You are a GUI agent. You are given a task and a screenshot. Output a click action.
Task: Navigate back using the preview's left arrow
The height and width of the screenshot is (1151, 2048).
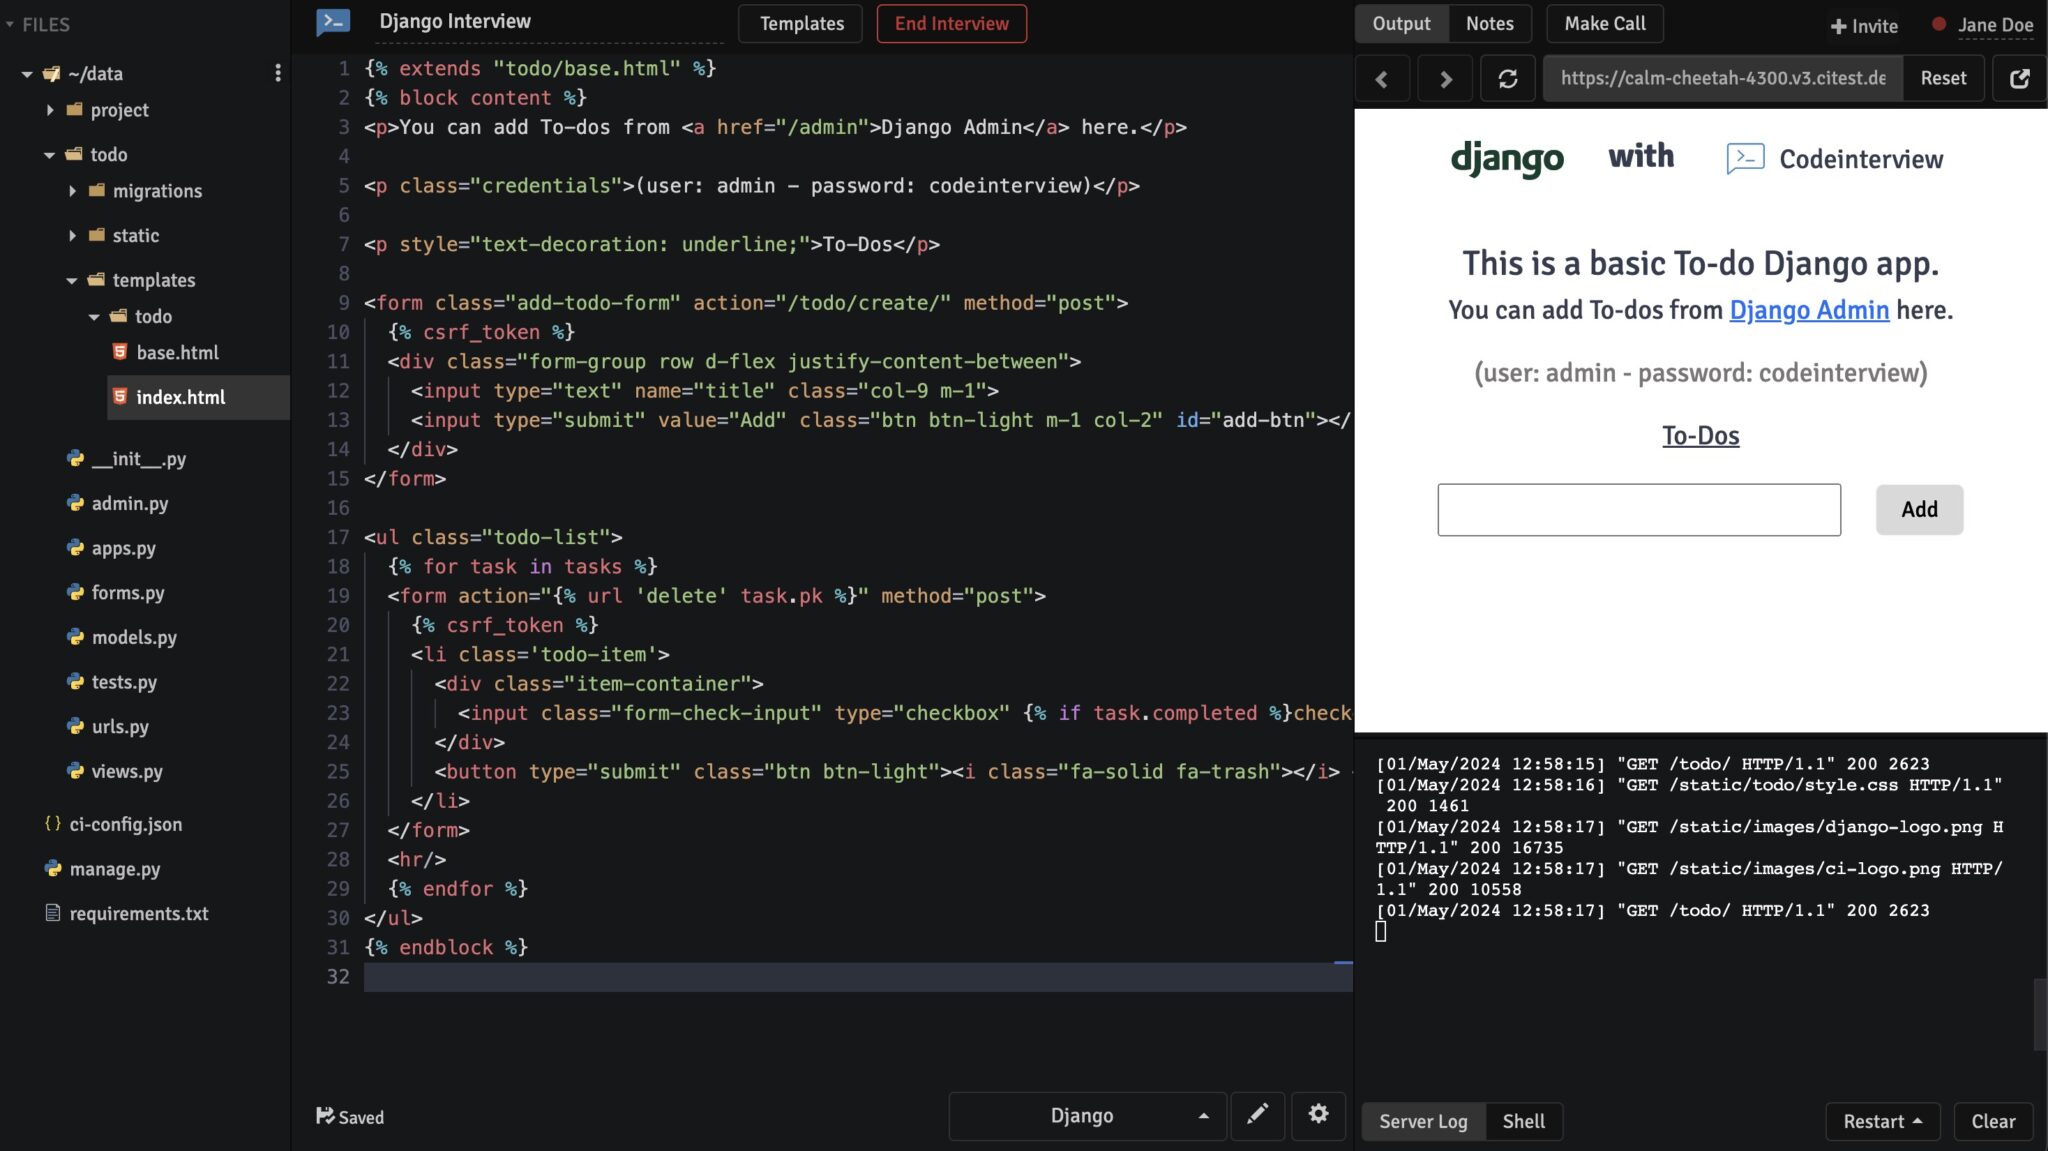coord(1383,77)
